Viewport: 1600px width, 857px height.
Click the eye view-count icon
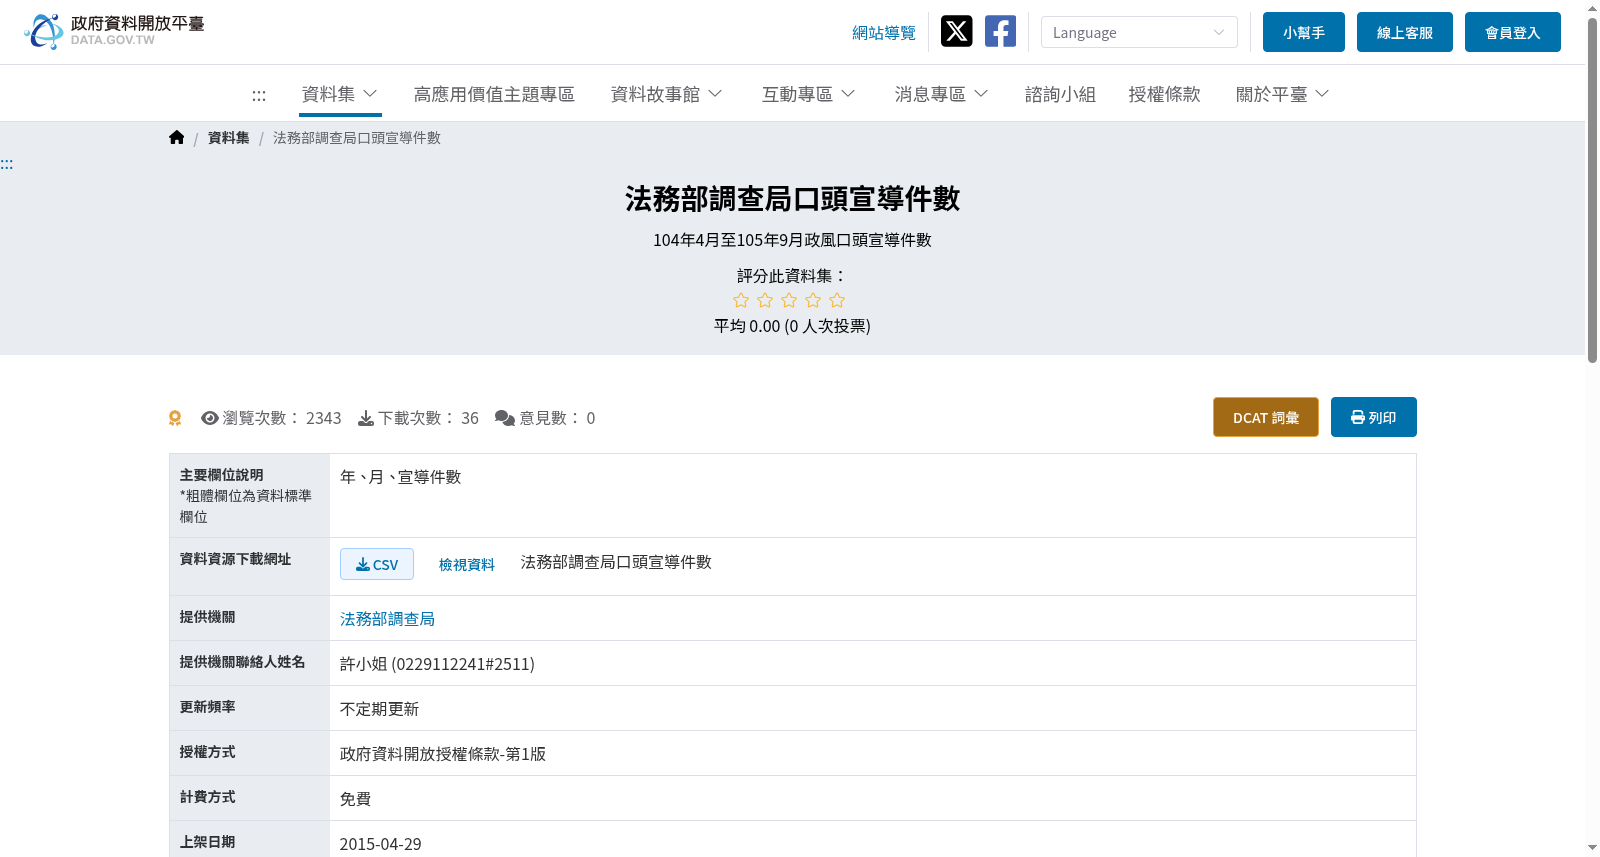(x=210, y=418)
